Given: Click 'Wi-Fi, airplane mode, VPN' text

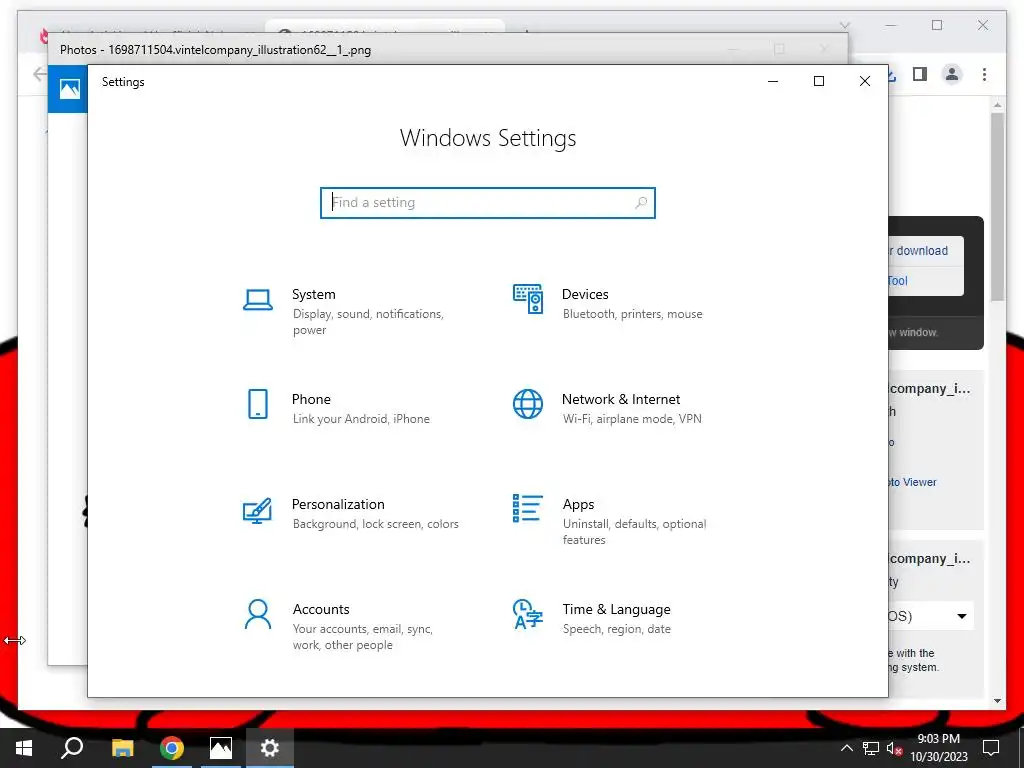Looking at the screenshot, I should coord(632,419).
